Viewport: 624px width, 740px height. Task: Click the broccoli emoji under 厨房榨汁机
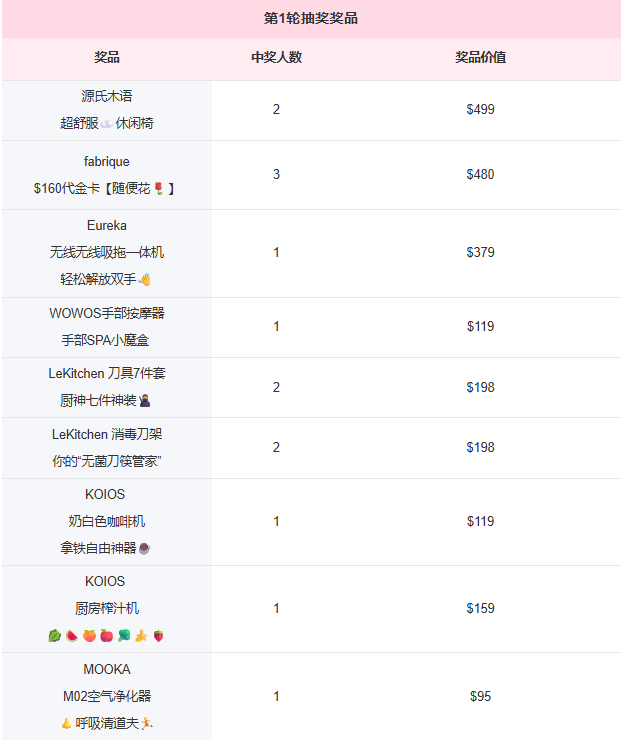124,636
